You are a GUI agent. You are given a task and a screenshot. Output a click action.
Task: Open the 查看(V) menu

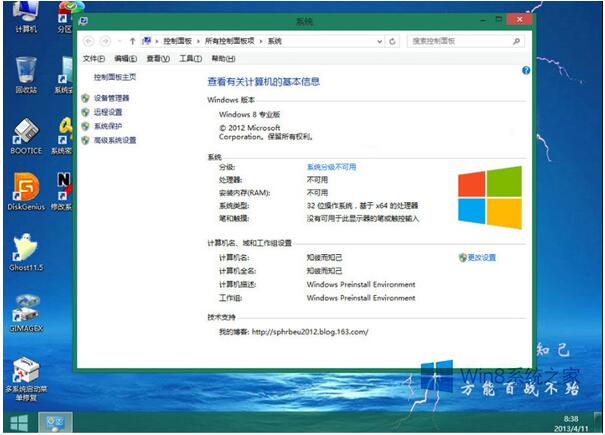pyautogui.click(x=158, y=59)
